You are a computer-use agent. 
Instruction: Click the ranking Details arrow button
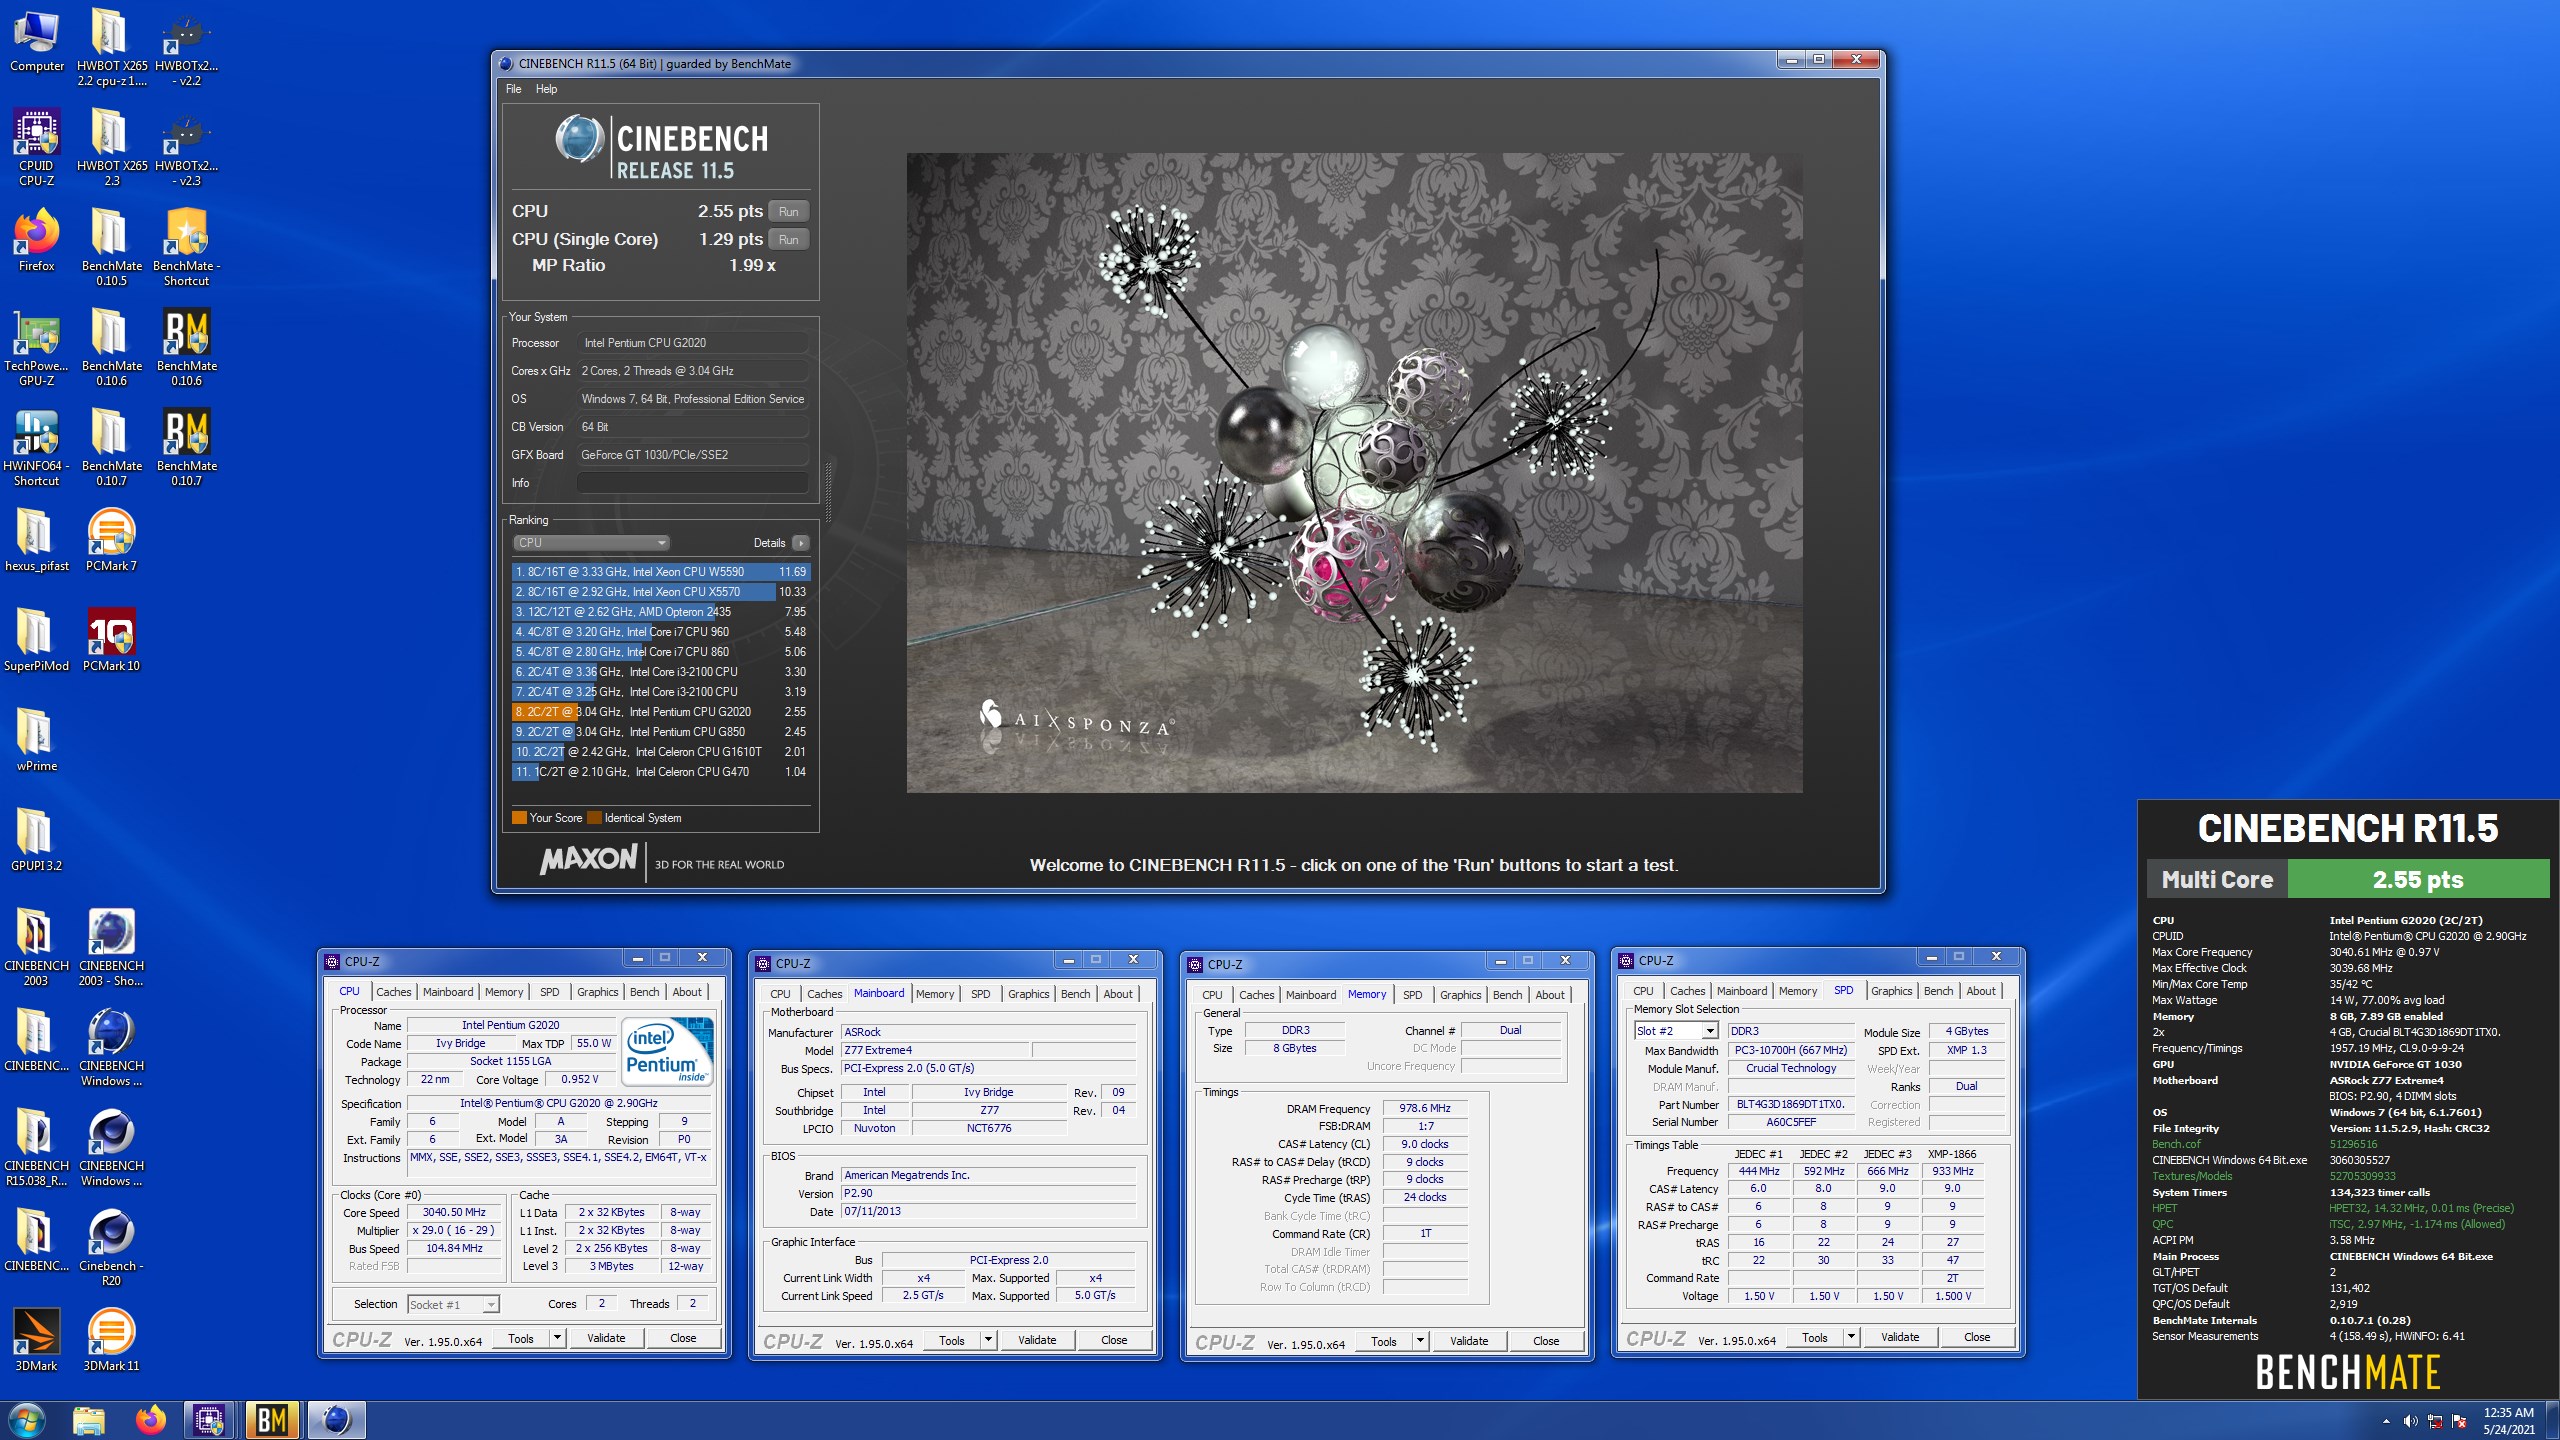point(800,543)
